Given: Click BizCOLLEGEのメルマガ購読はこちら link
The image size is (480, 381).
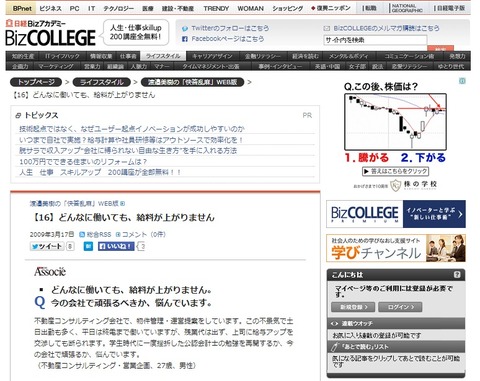Looking at the screenshot, I should (386, 29).
